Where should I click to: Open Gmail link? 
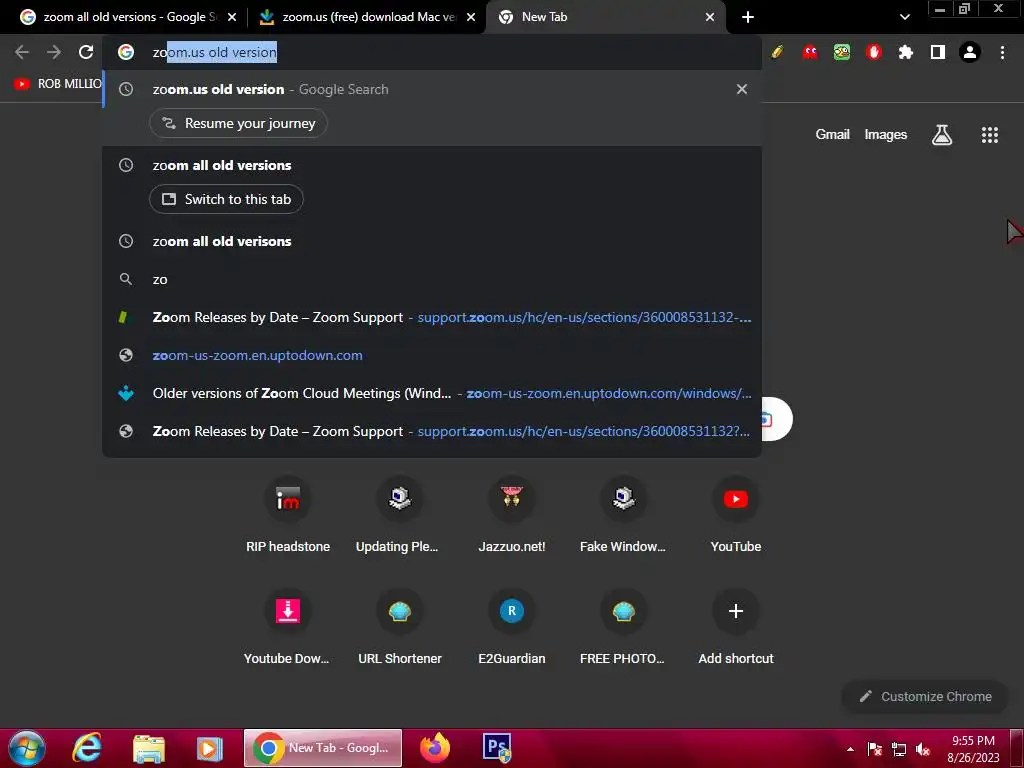832,135
